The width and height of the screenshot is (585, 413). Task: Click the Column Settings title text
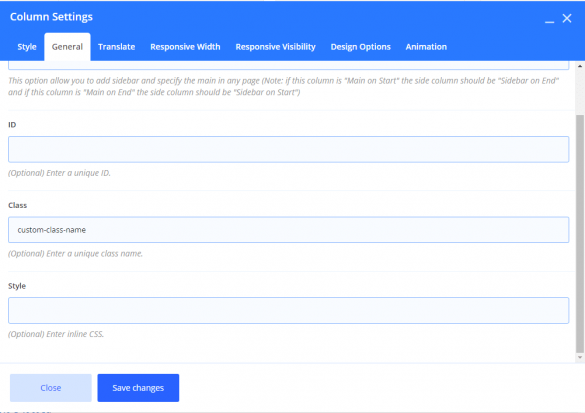[51, 17]
